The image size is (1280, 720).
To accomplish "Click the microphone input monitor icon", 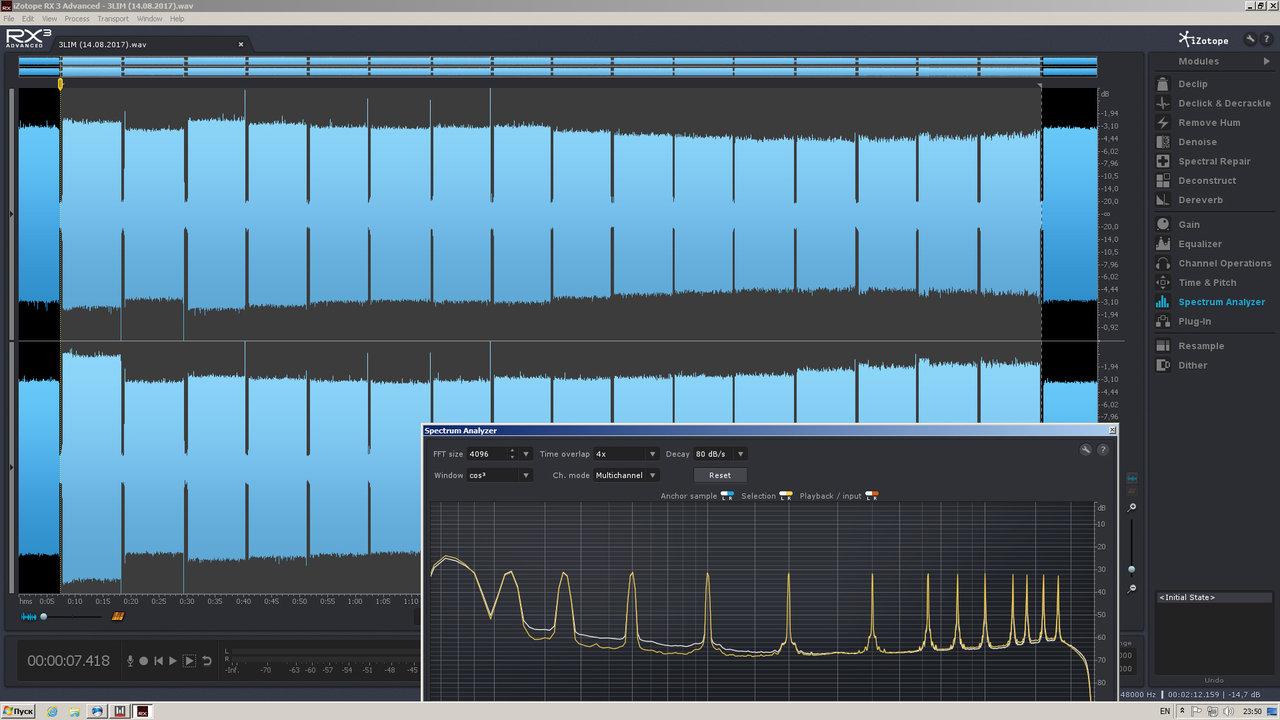I will [130, 661].
